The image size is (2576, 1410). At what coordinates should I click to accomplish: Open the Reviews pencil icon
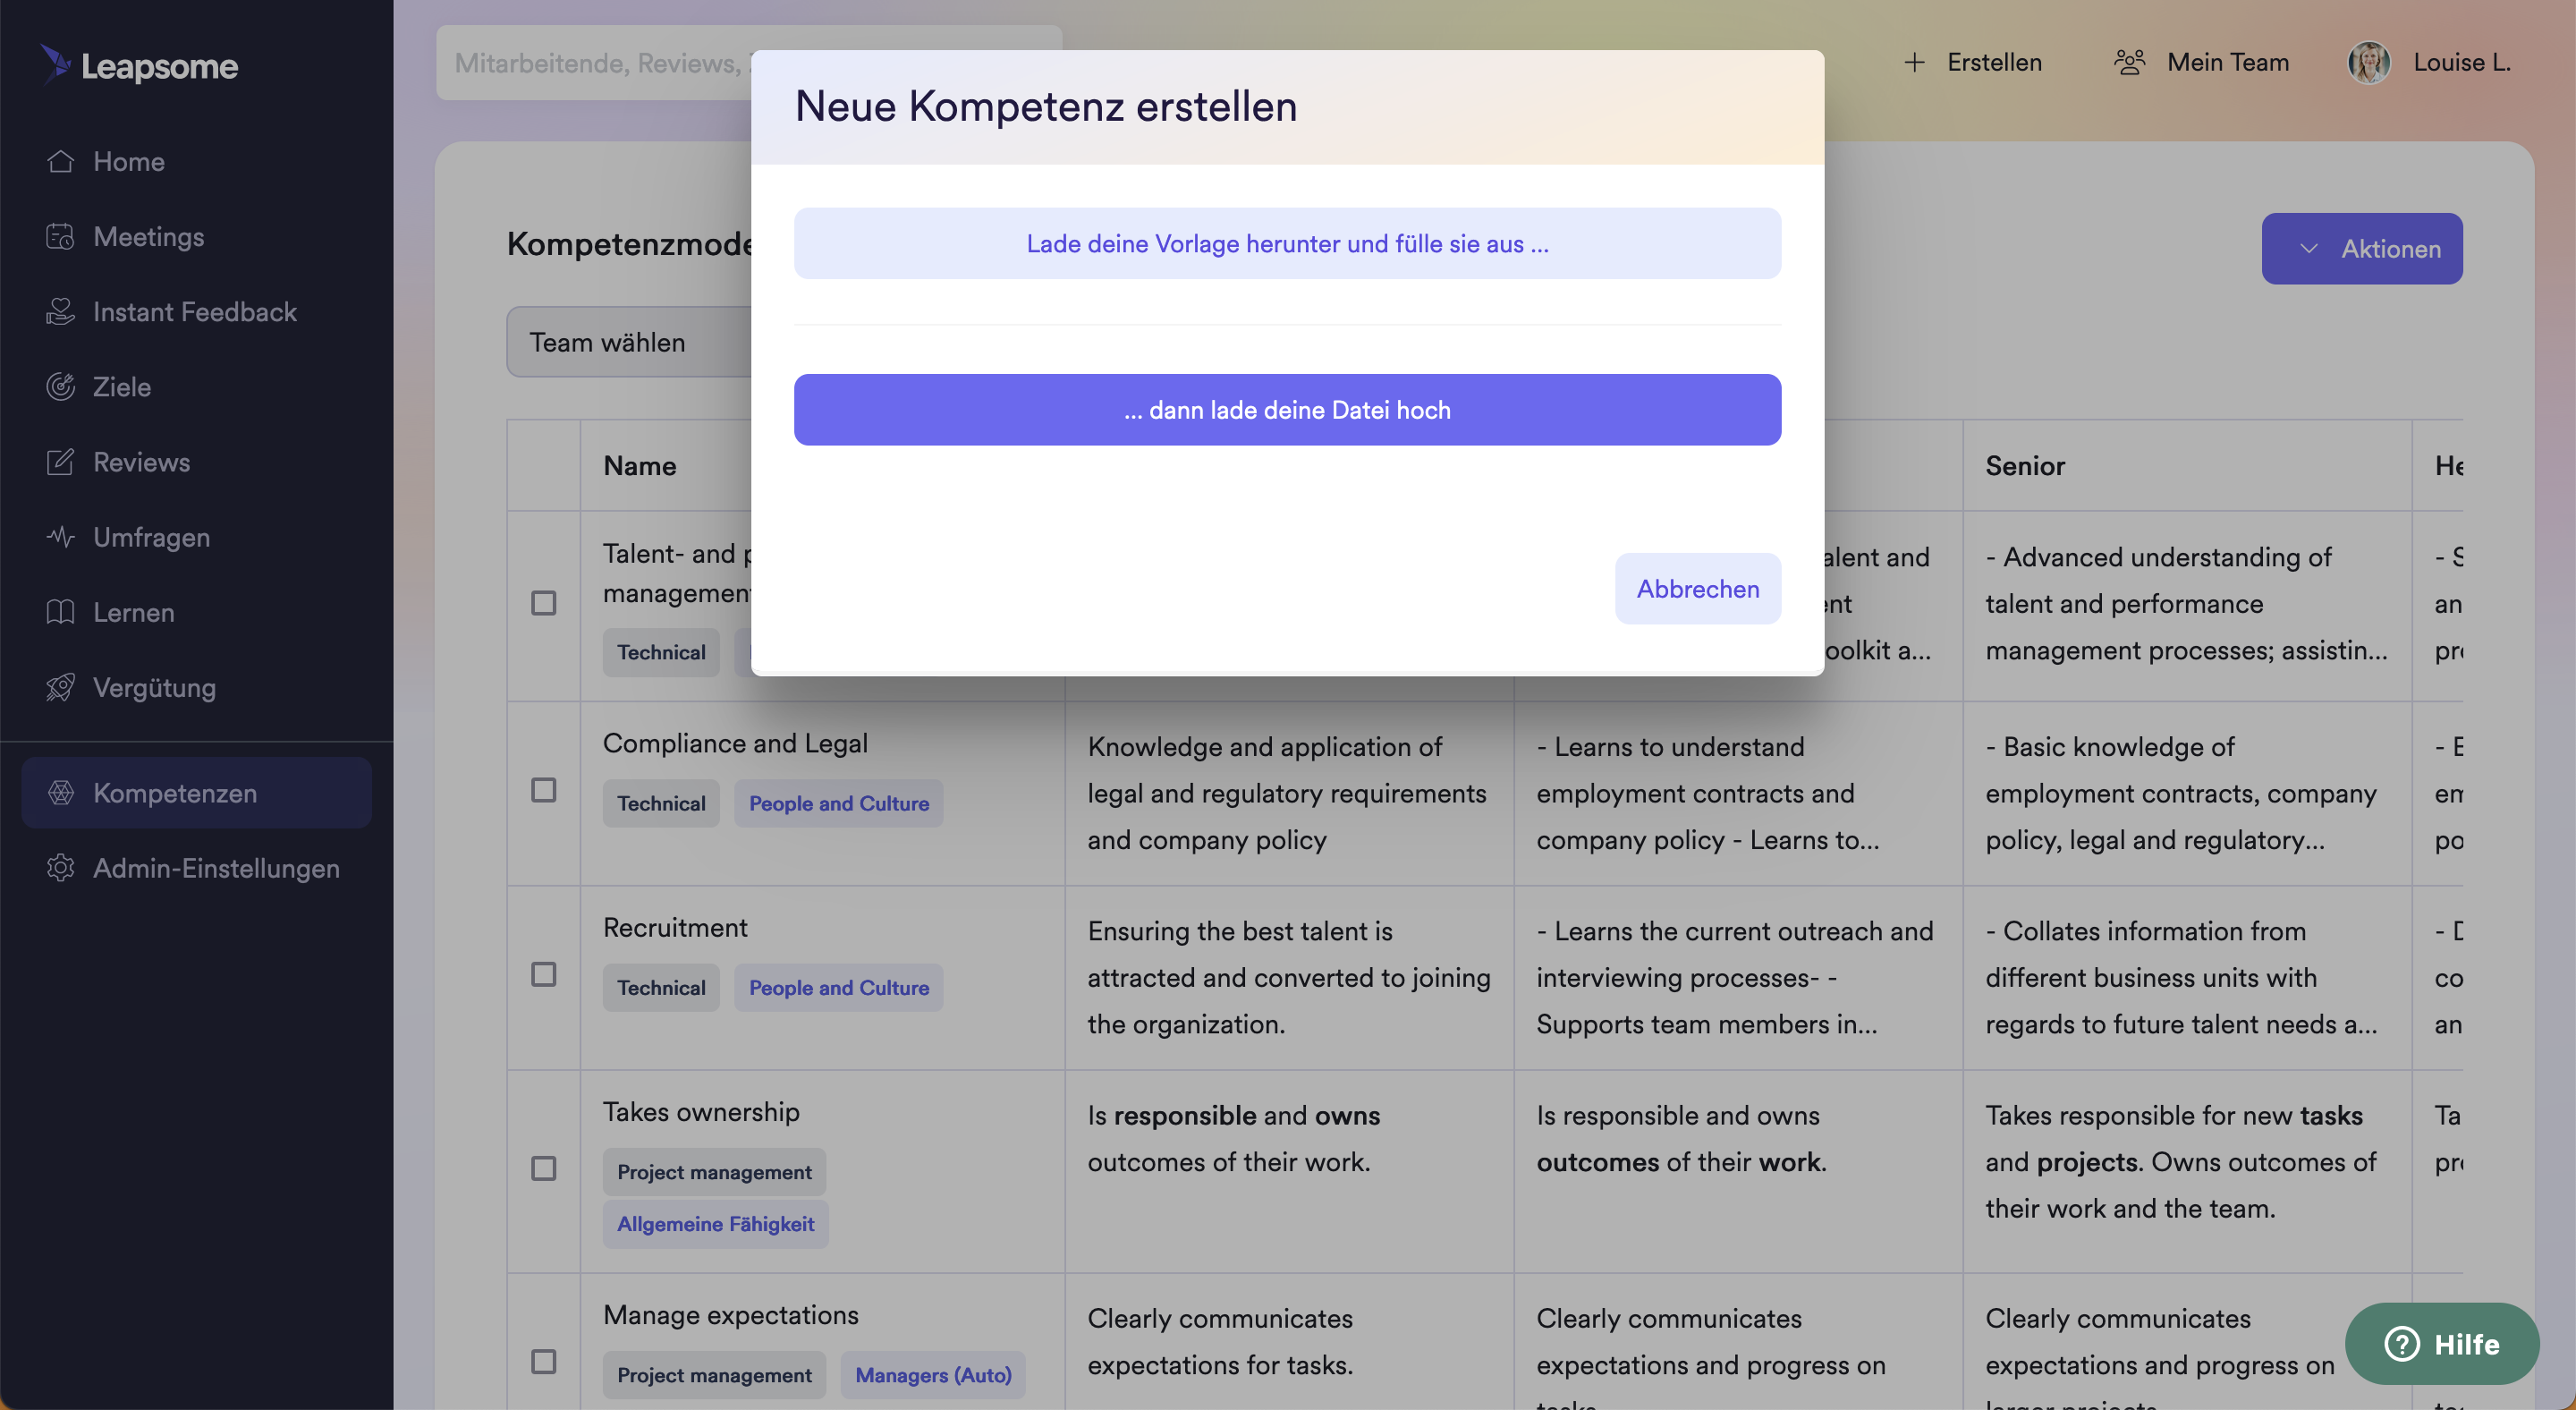click(x=60, y=462)
